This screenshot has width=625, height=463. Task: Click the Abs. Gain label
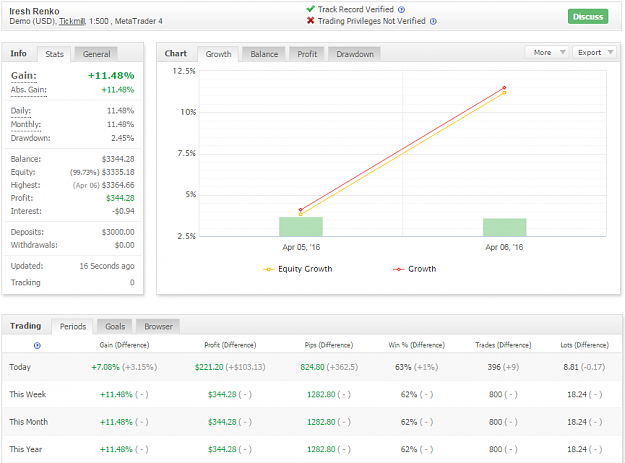pos(29,90)
